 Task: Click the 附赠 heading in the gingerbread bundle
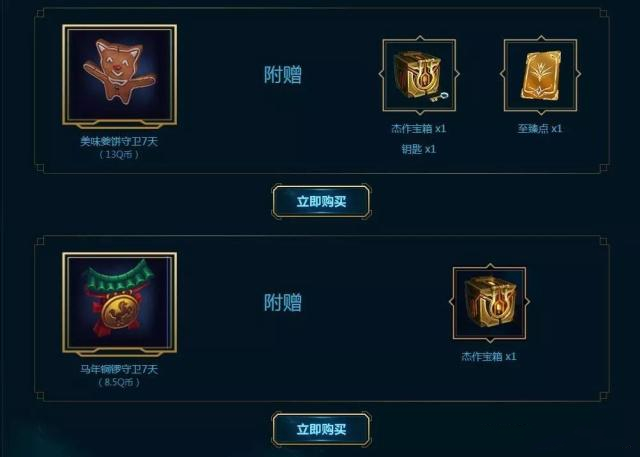pyautogui.click(x=283, y=75)
